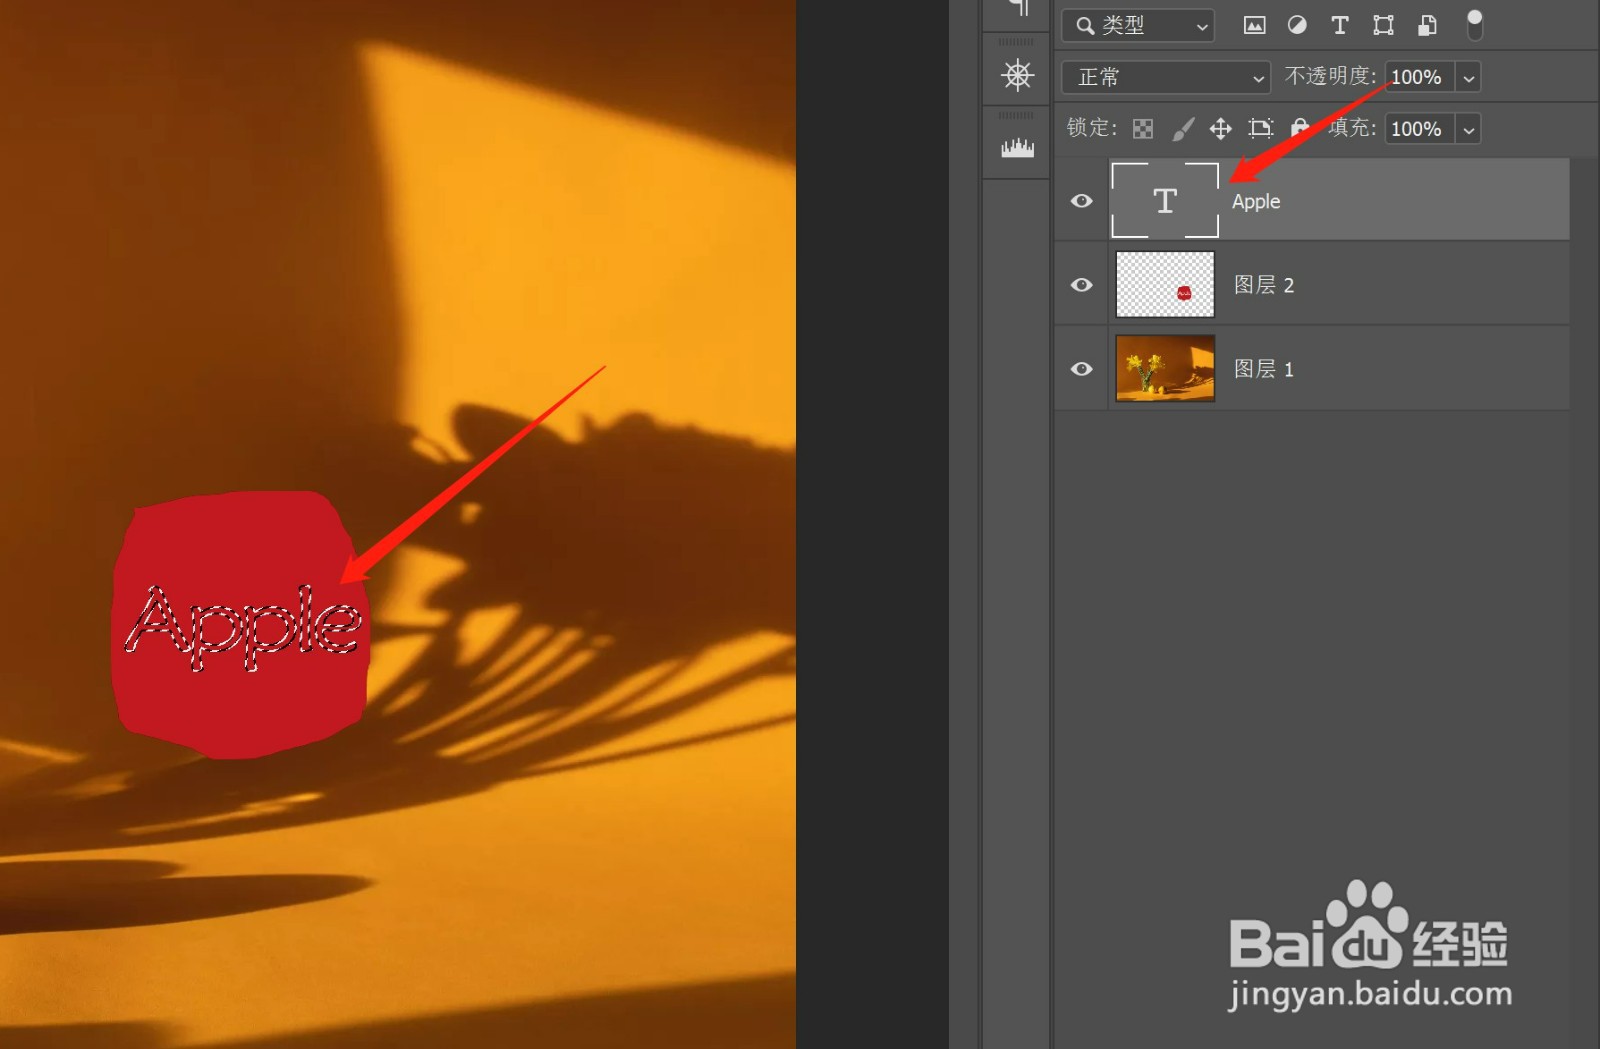This screenshot has width=1600, height=1049.
Task: Toggle layer filtering switch
Action: pos(1474,25)
